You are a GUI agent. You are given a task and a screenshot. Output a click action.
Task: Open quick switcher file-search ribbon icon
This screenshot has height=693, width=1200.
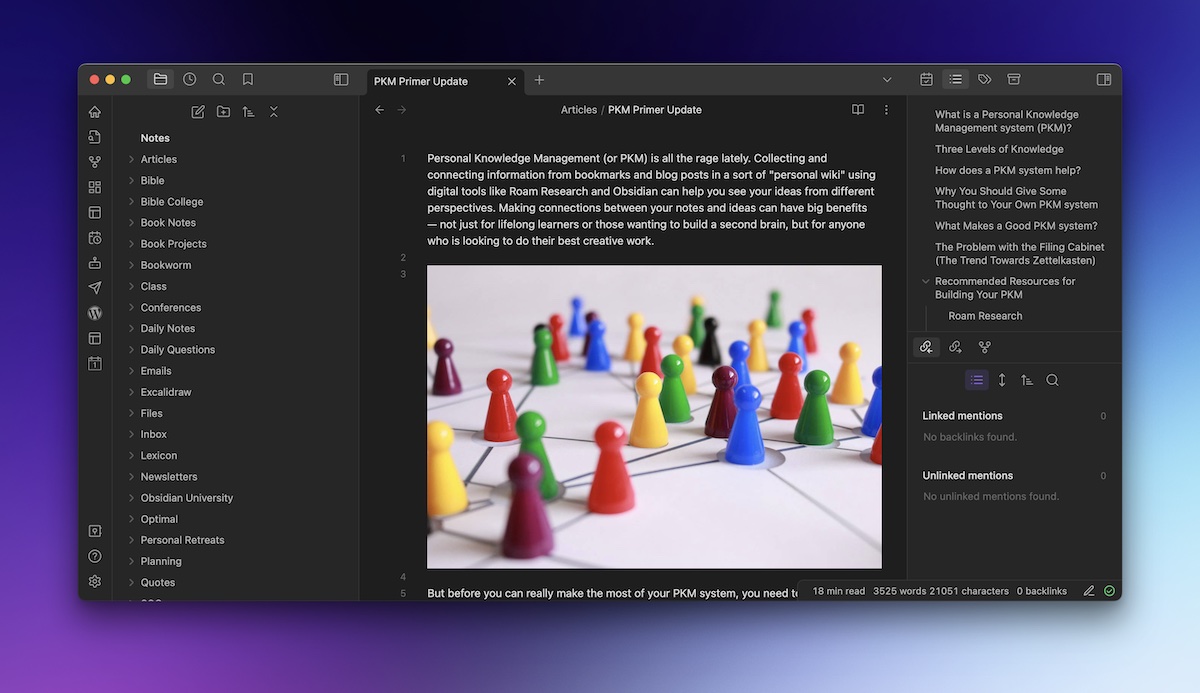95,137
